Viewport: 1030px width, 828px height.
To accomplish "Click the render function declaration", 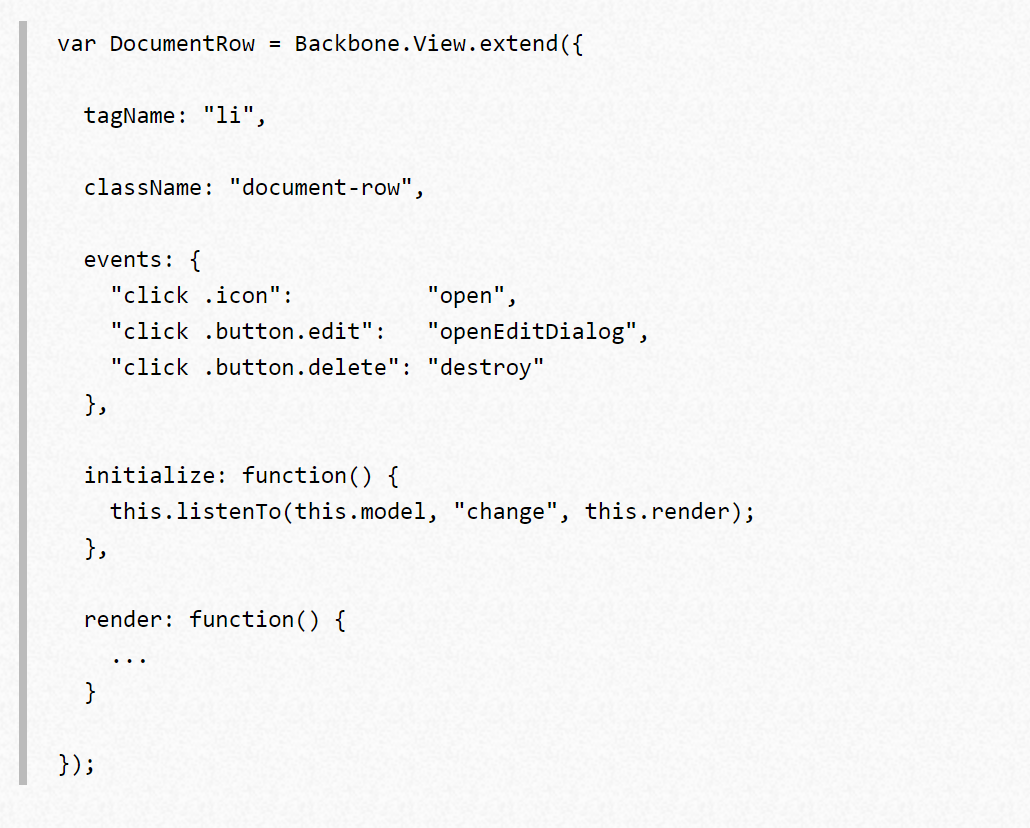I will click(x=215, y=620).
